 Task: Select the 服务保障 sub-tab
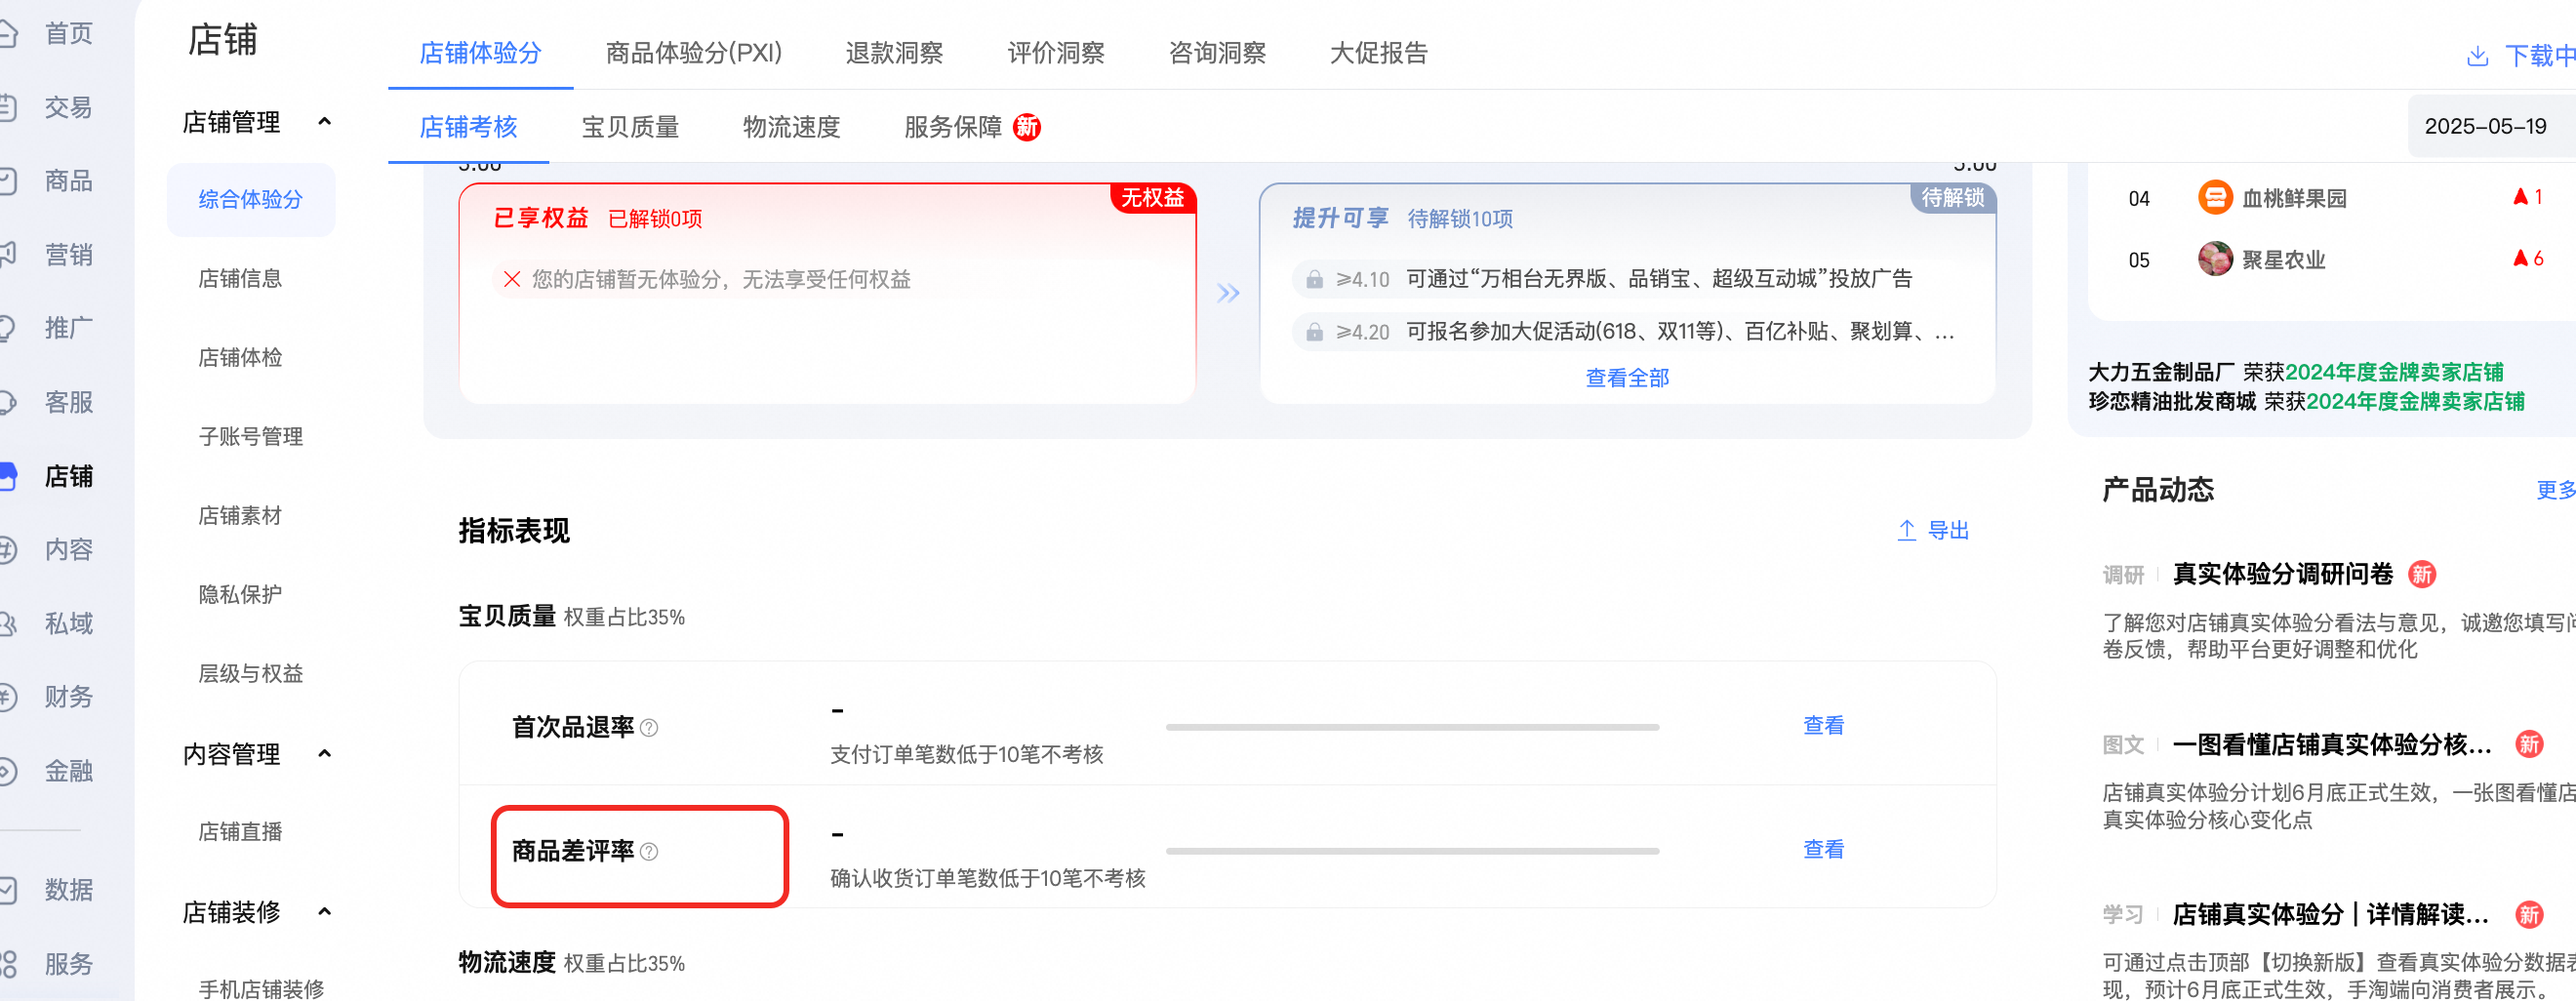click(953, 127)
